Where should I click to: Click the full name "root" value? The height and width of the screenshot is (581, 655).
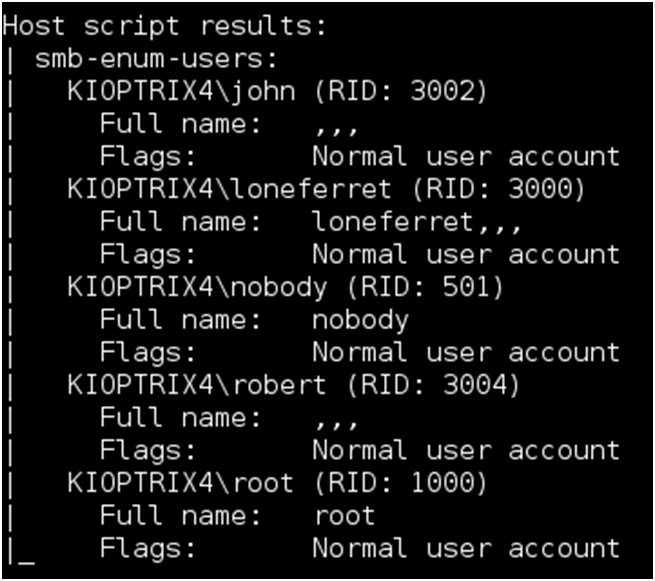pyautogui.click(x=344, y=516)
